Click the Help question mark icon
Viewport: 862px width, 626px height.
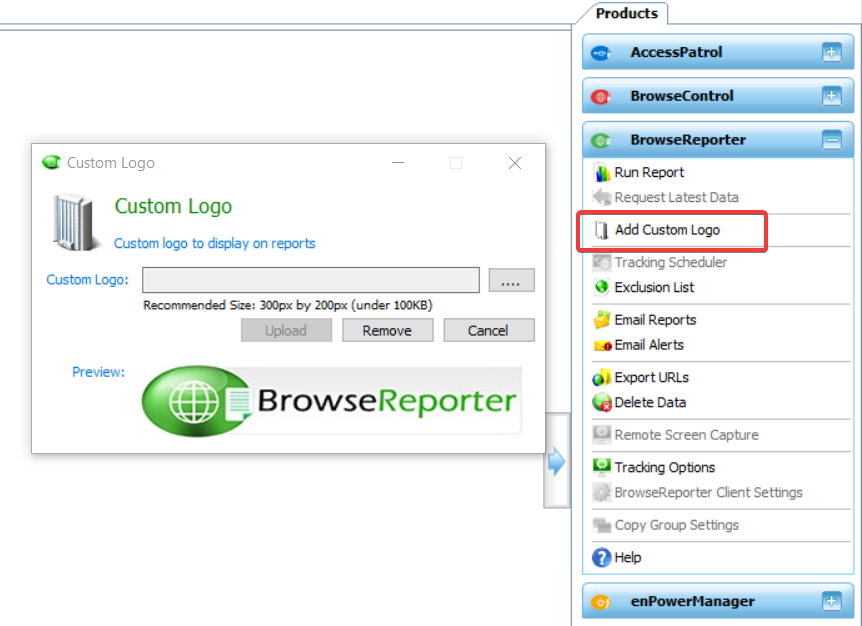pos(601,557)
